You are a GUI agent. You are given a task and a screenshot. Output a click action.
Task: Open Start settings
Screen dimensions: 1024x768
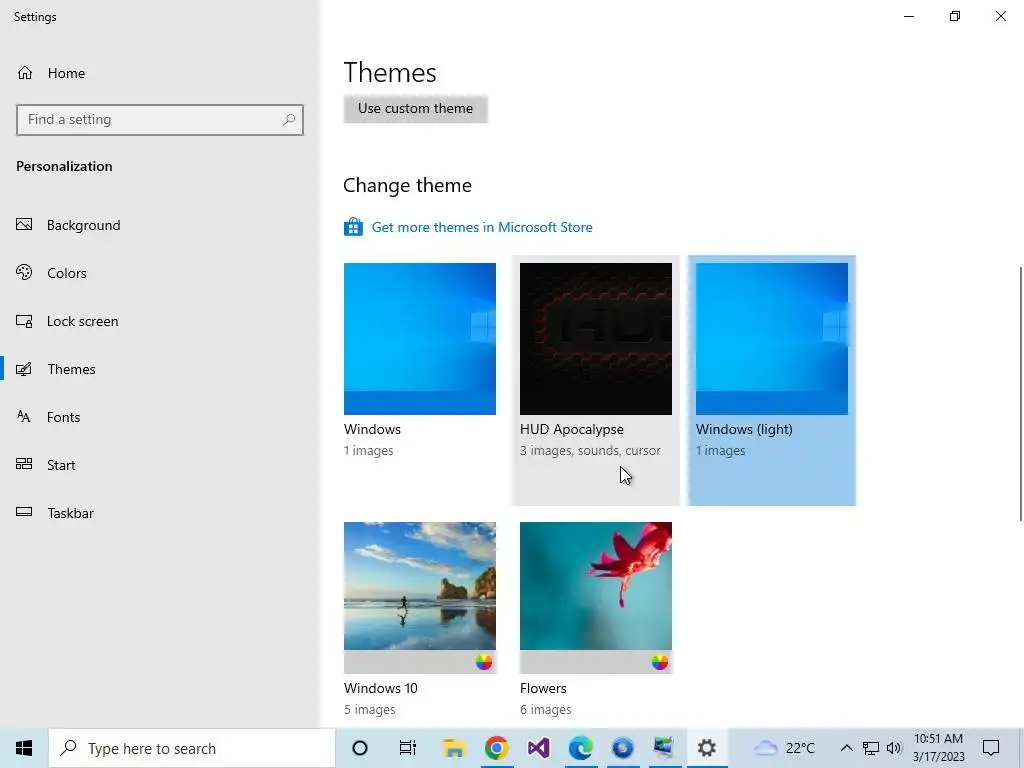pyautogui.click(x=160, y=465)
